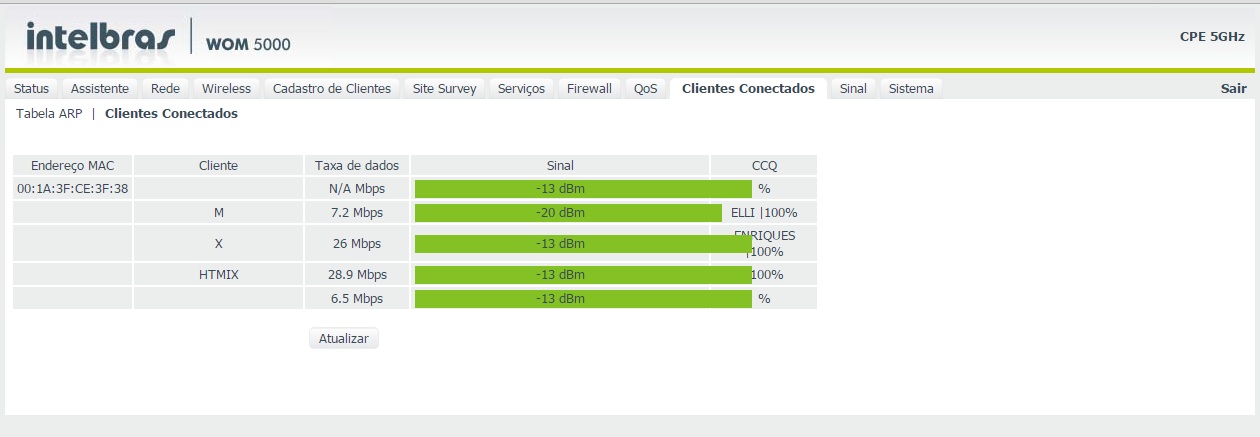This screenshot has width=1260, height=437.
Task: Open the Serviços tab
Action: 521,88
